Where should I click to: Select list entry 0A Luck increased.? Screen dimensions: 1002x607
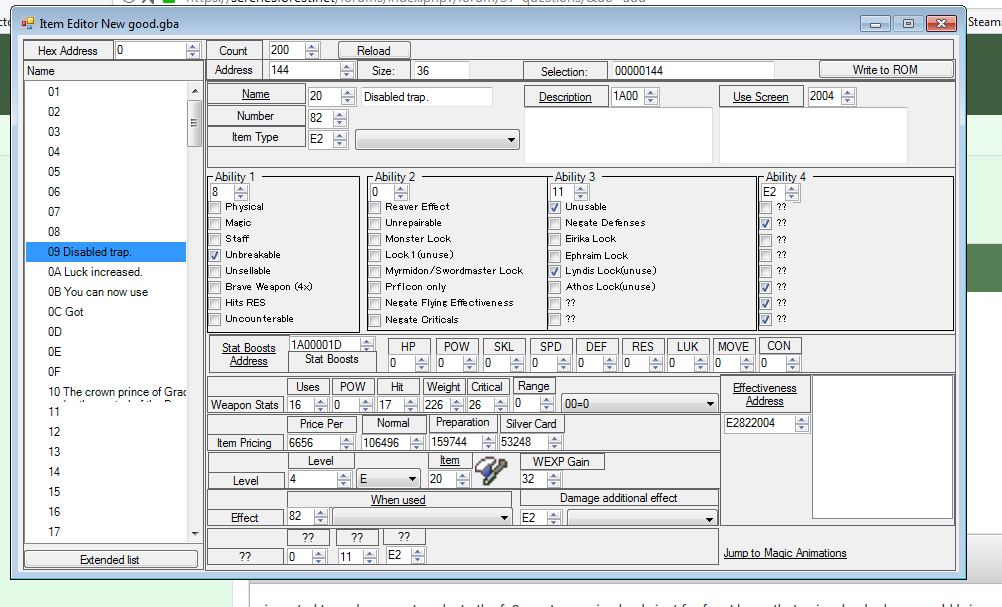(x=95, y=272)
